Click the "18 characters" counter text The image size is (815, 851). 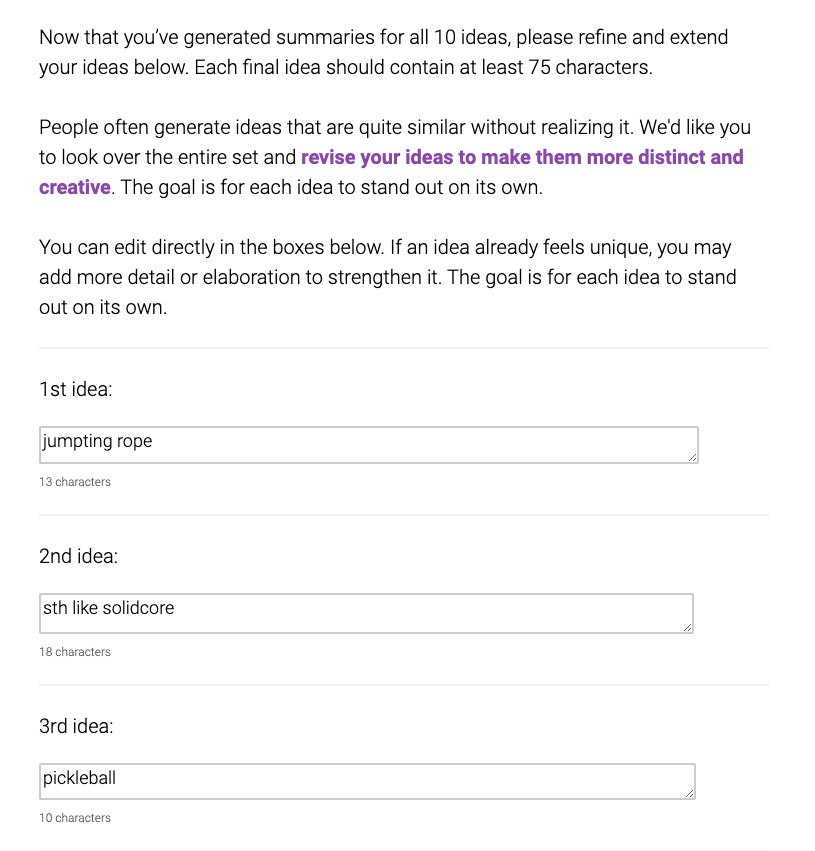coord(75,652)
